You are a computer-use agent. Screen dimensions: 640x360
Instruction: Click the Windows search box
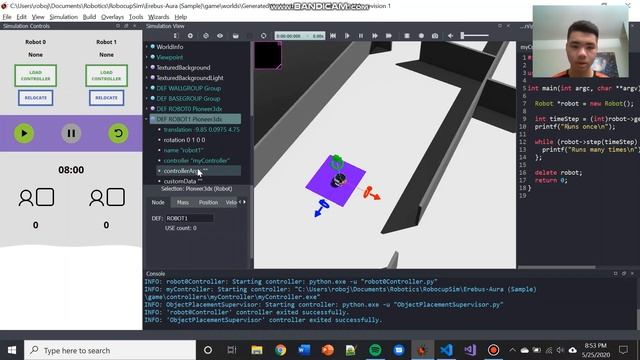coord(110,350)
